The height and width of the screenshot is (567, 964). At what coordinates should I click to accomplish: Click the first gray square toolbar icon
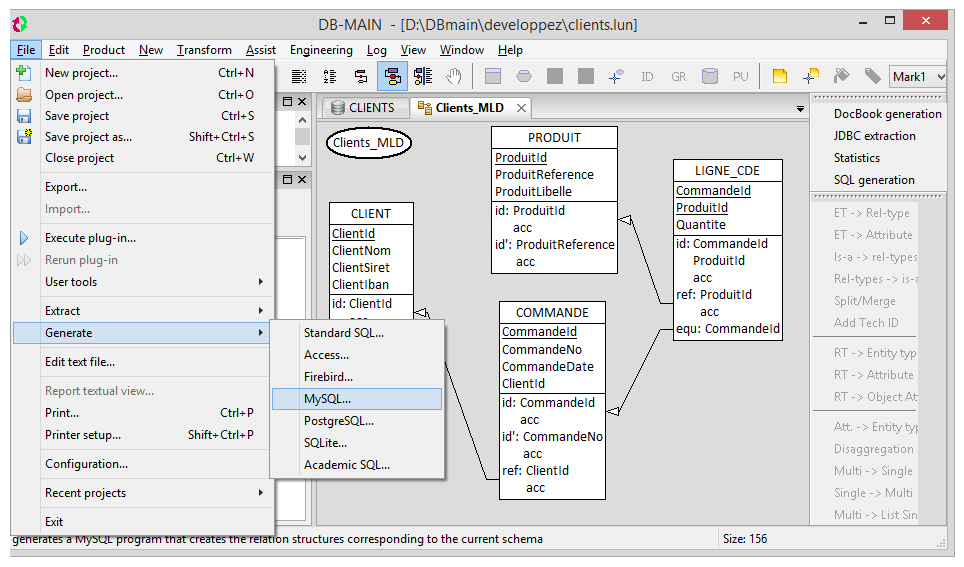(555, 76)
